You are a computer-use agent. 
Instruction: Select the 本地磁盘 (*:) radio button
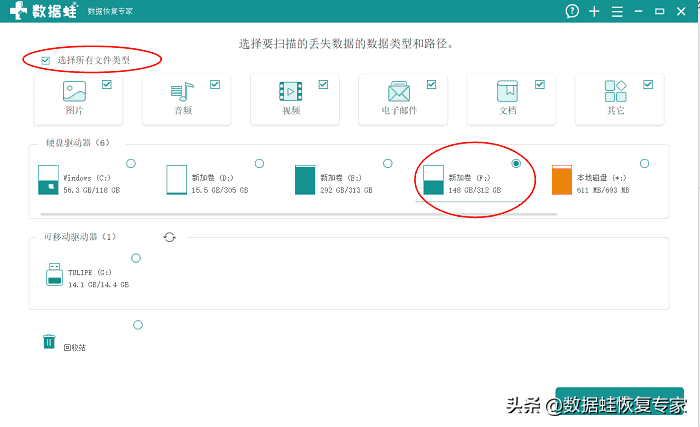tap(644, 163)
